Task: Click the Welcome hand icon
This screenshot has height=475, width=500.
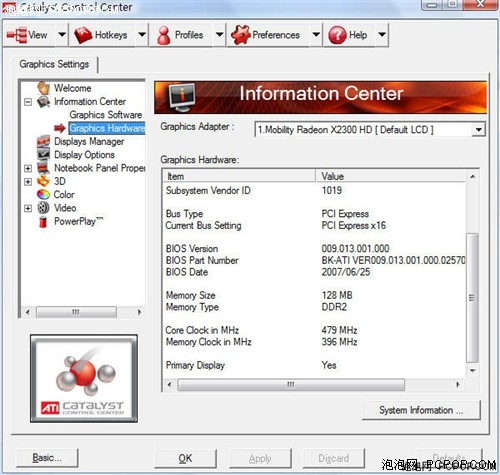Action: (43, 88)
